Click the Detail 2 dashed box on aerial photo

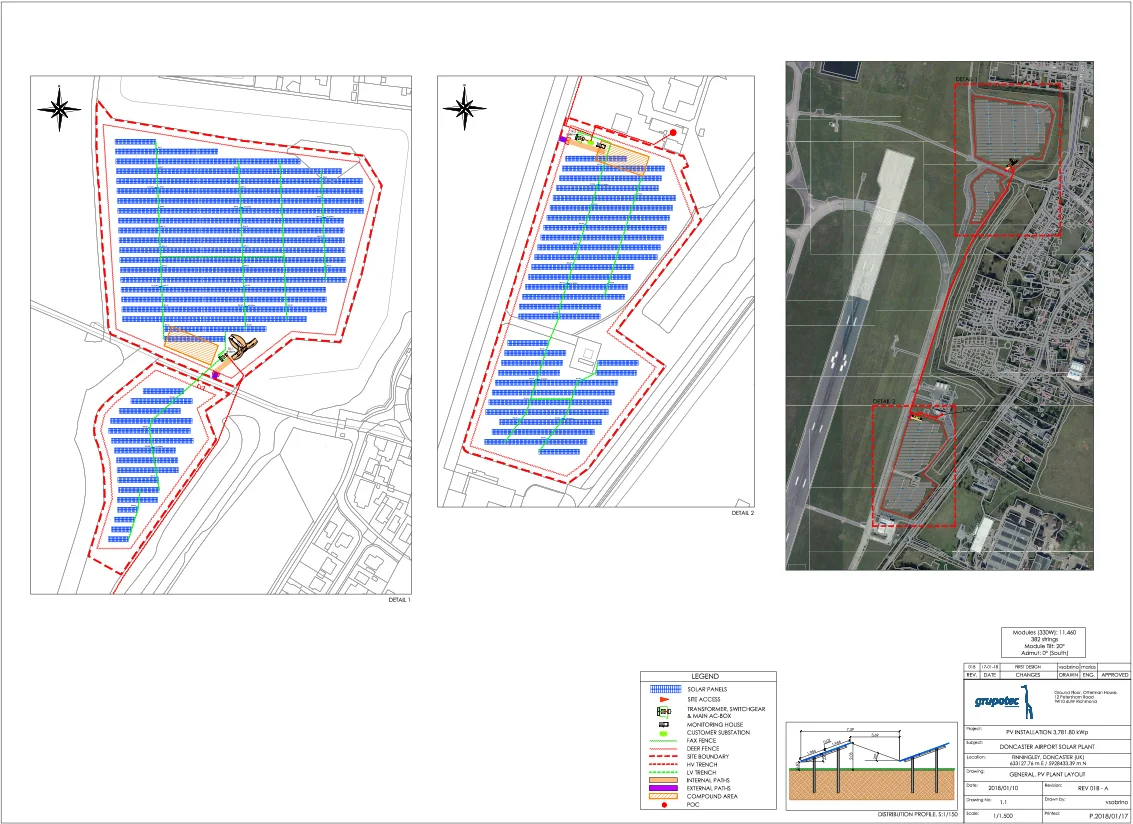(914, 465)
